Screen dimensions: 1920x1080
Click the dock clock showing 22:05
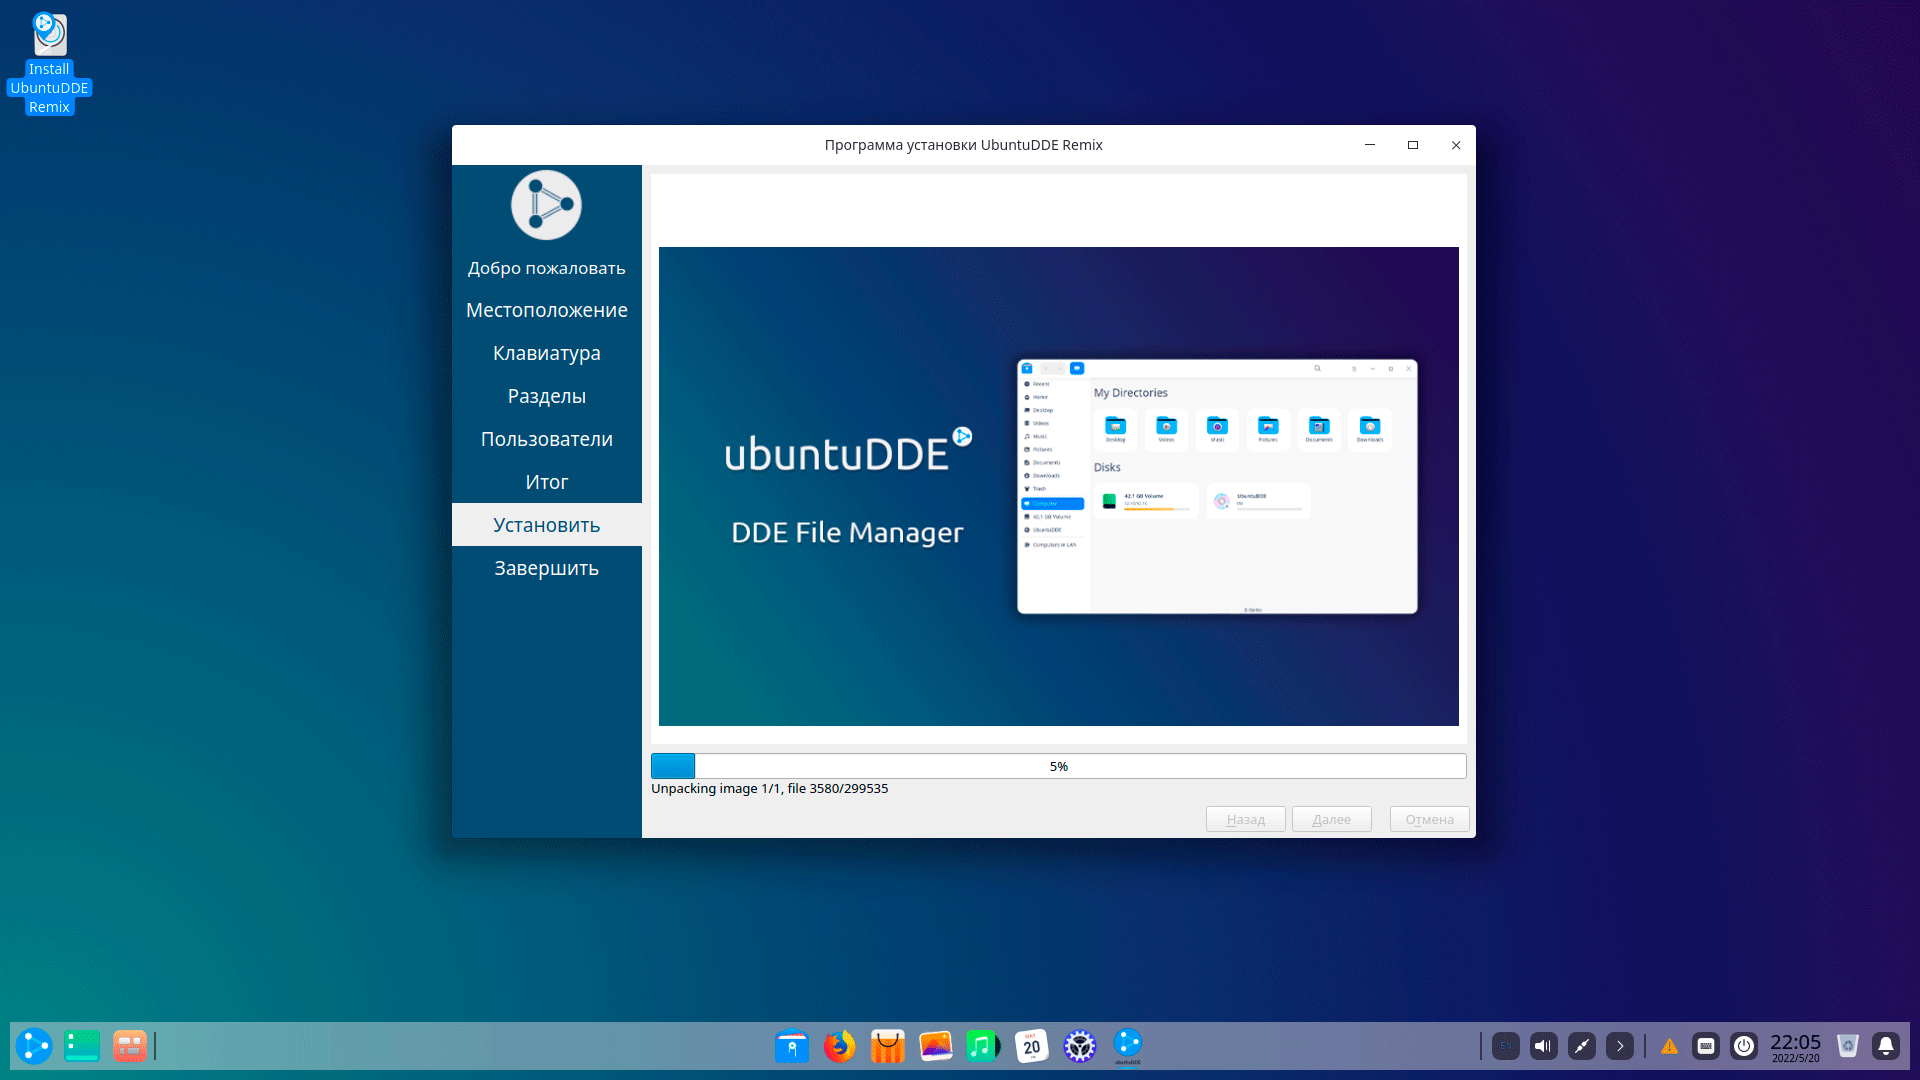(1795, 1046)
